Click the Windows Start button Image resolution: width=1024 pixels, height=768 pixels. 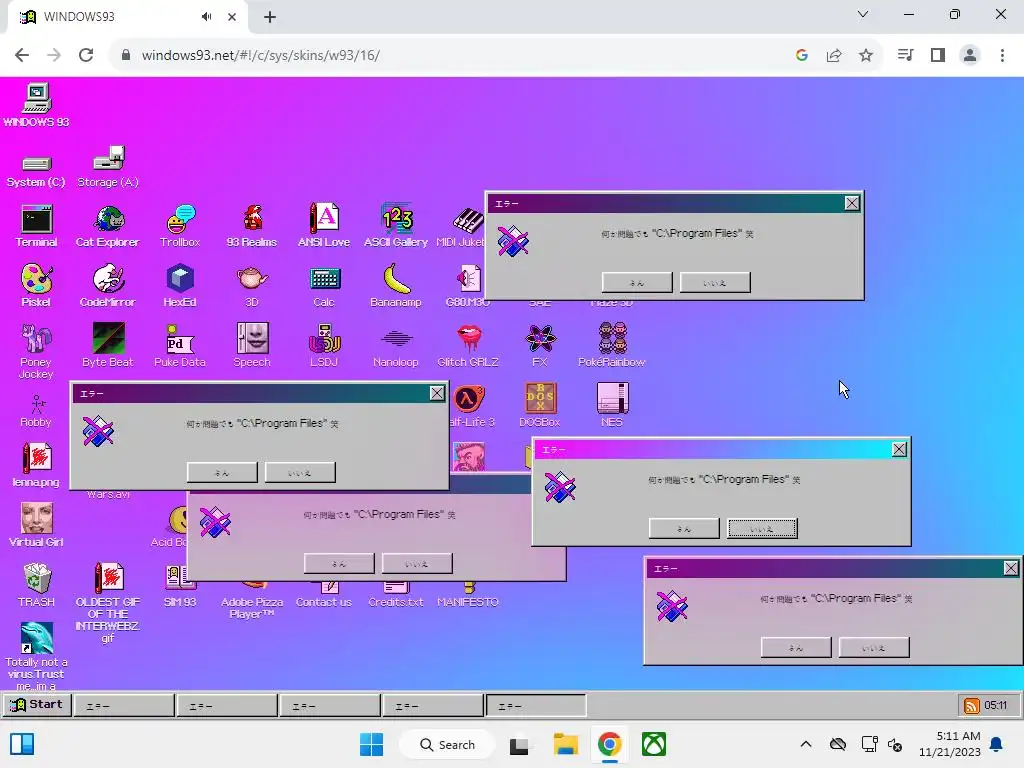[x=372, y=744]
